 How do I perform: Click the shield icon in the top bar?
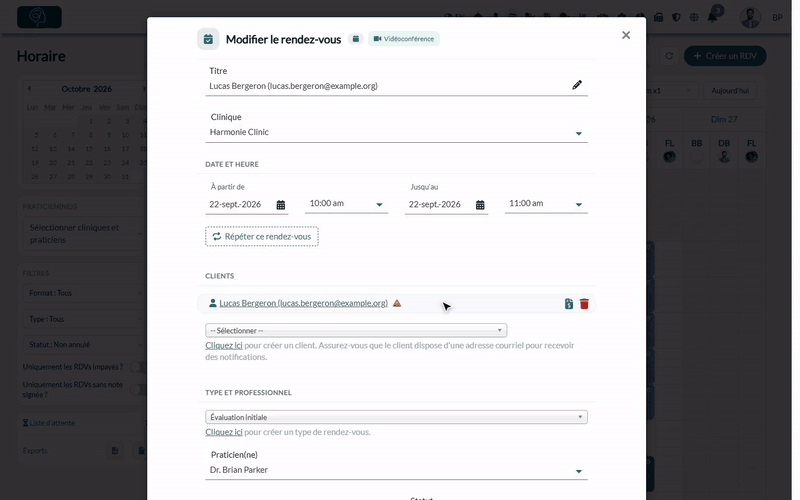tap(676, 17)
